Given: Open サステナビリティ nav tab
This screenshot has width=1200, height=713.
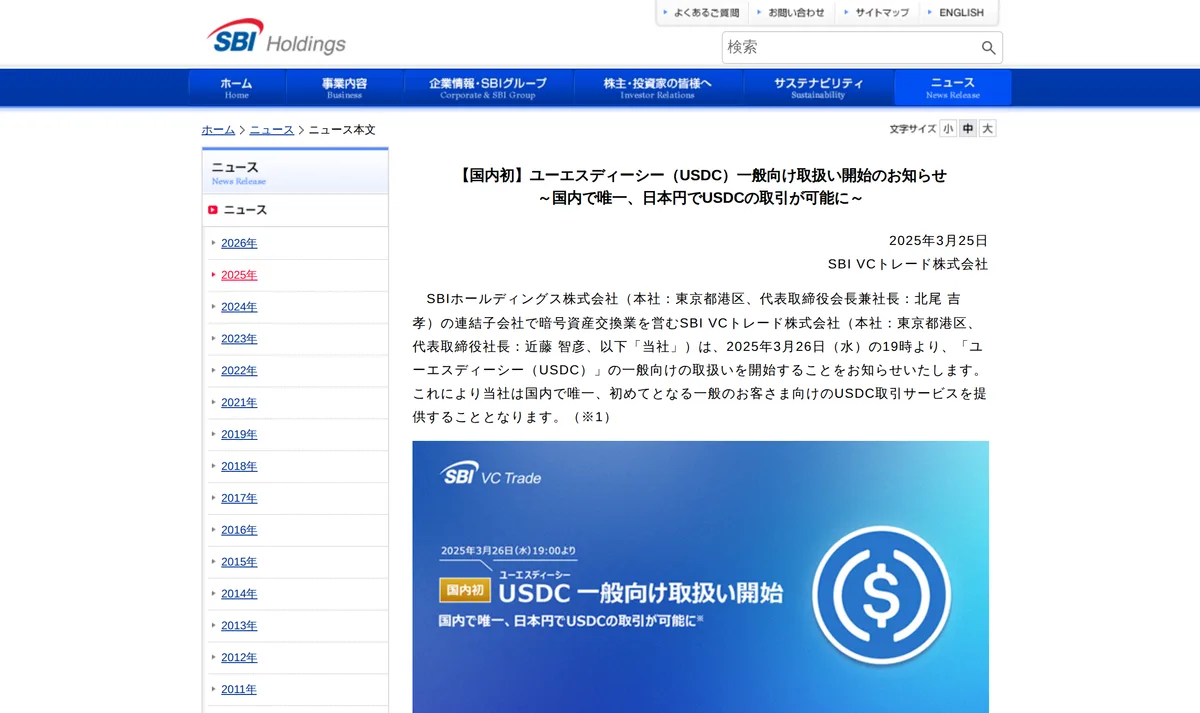Looking at the screenshot, I should pyautogui.click(x=818, y=88).
